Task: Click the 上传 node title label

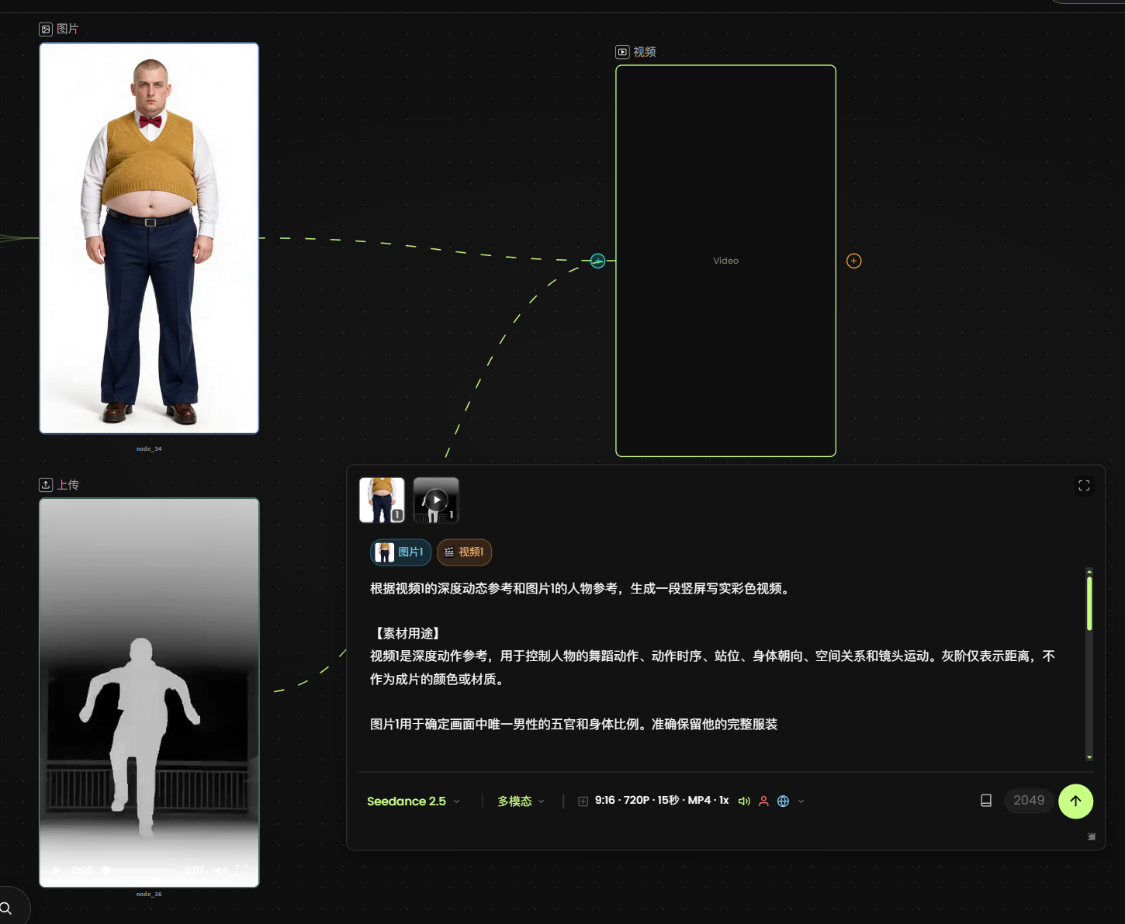Action: point(67,485)
